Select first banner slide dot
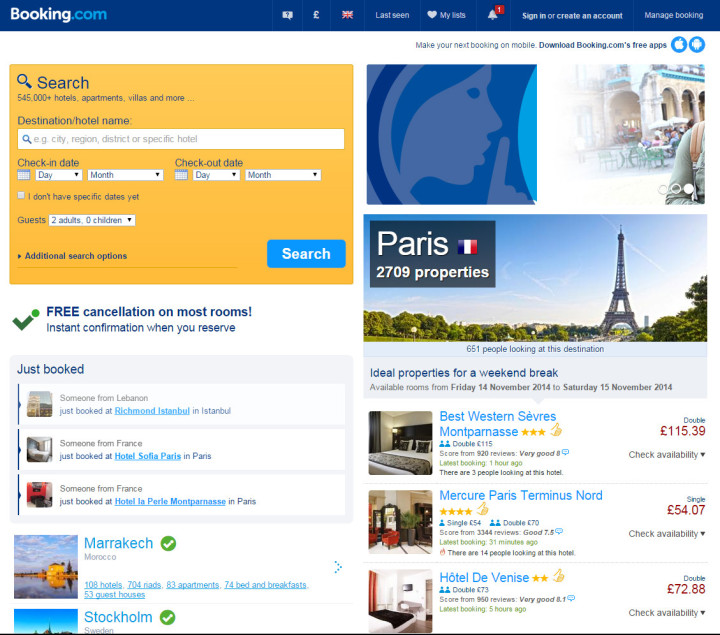720x635 pixels. click(x=663, y=189)
